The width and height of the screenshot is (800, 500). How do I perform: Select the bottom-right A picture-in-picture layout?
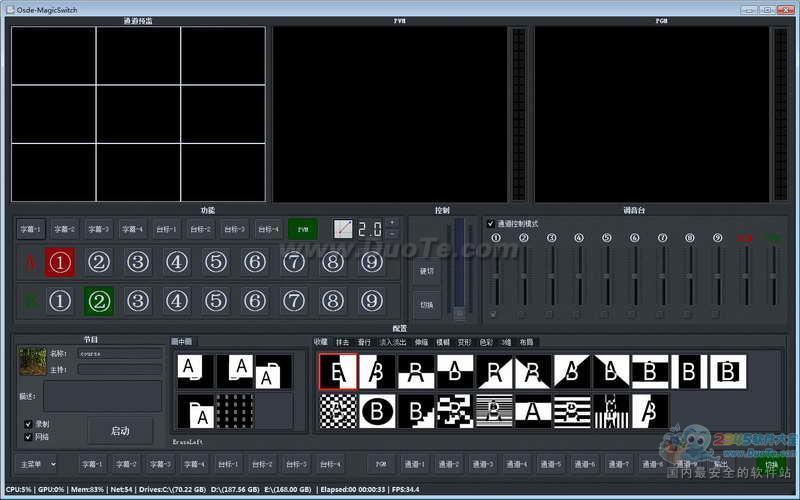195,411
